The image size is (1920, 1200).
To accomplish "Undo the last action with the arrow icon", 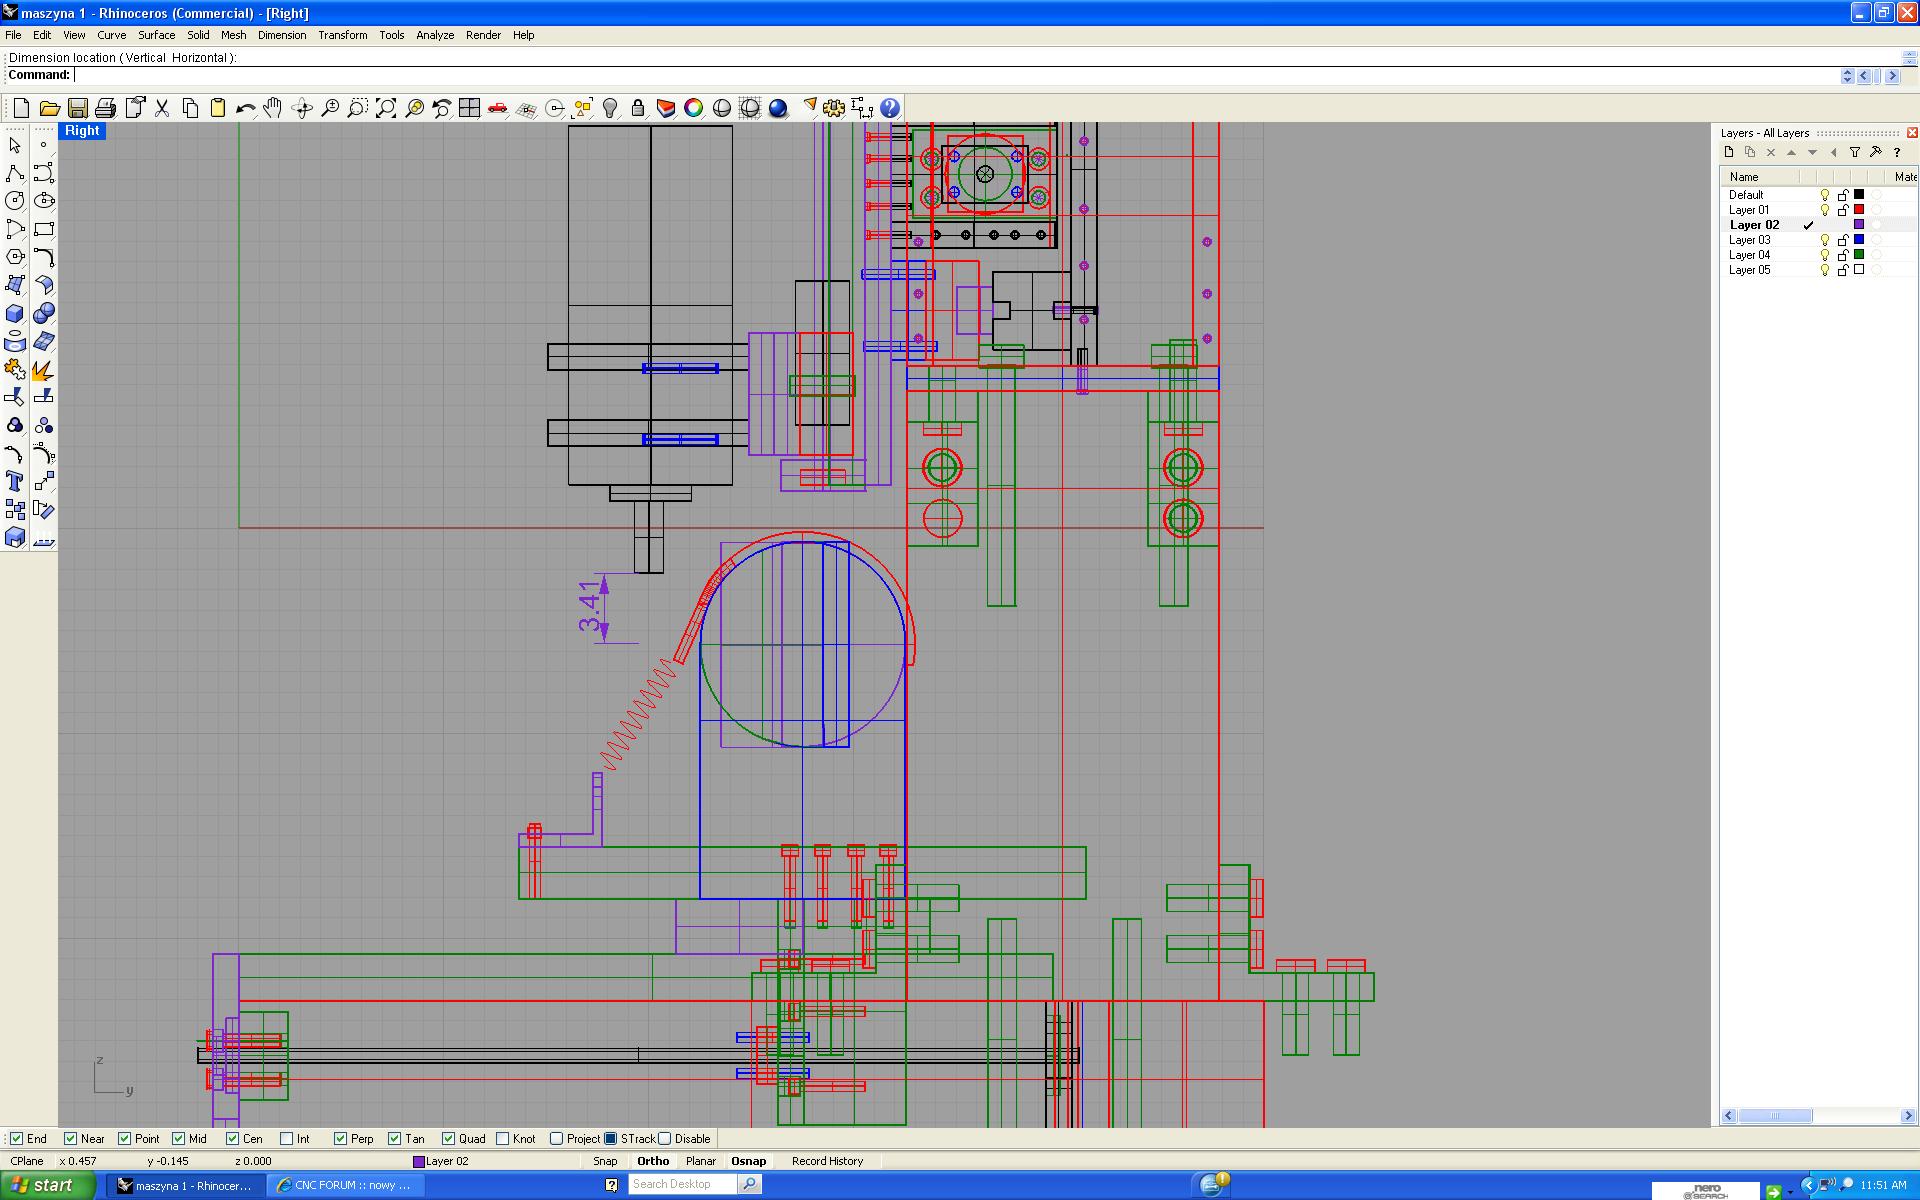I will (245, 108).
